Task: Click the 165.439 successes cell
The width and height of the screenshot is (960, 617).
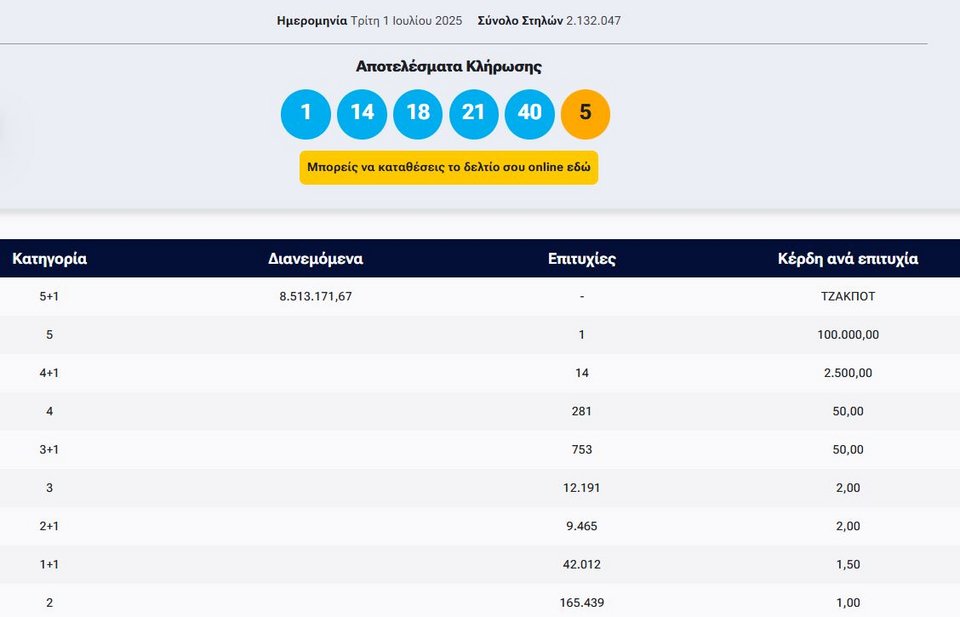Action: pyautogui.click(x=582, y=603)
